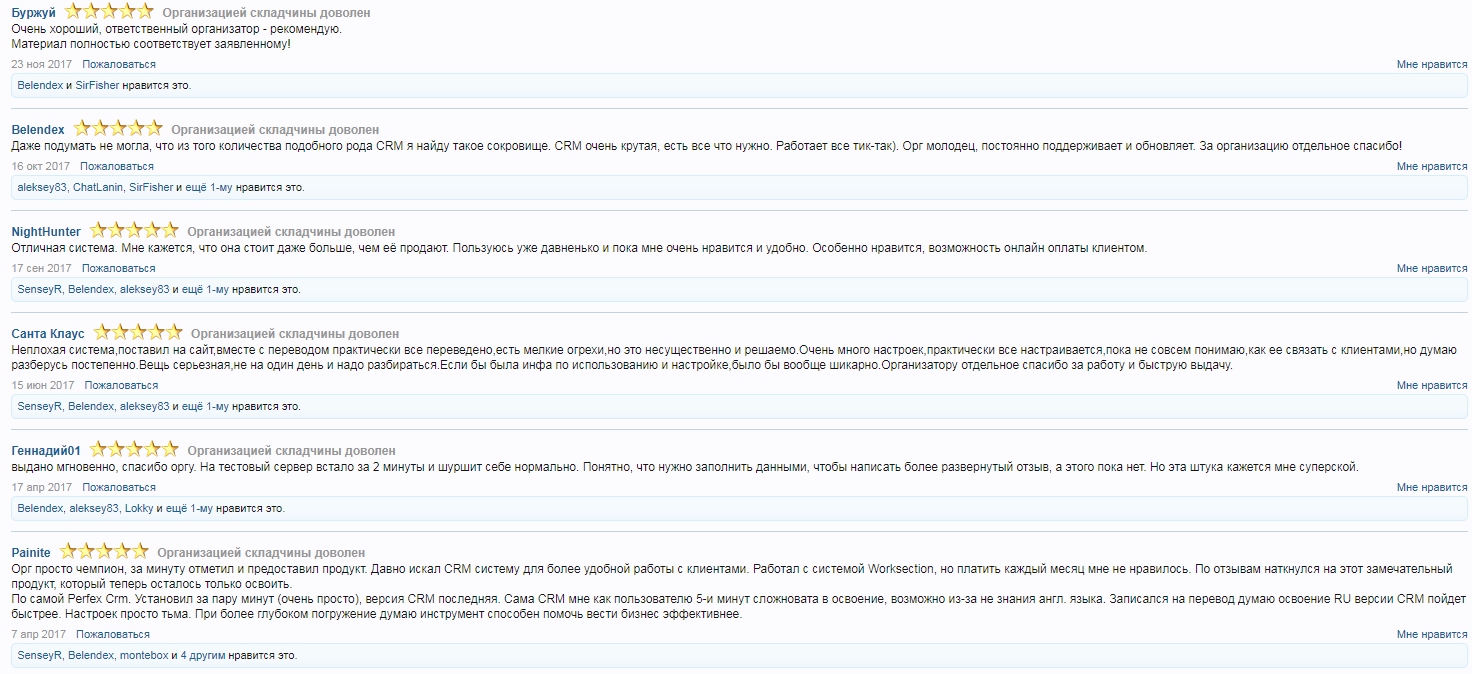The width and height of the screenshot is (1472, 674).
Task: Open Belendex in Геннадий01 review's likes
Action: [40, 508]
